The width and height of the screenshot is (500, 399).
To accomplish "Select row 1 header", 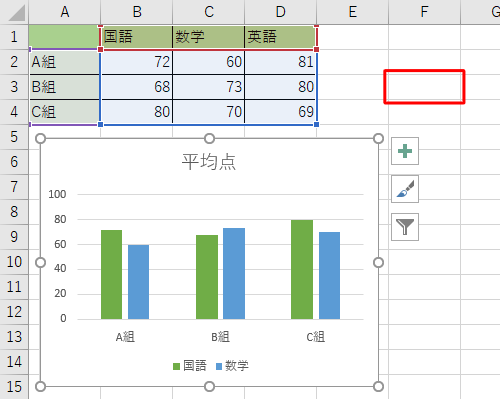I will [14, 37].
